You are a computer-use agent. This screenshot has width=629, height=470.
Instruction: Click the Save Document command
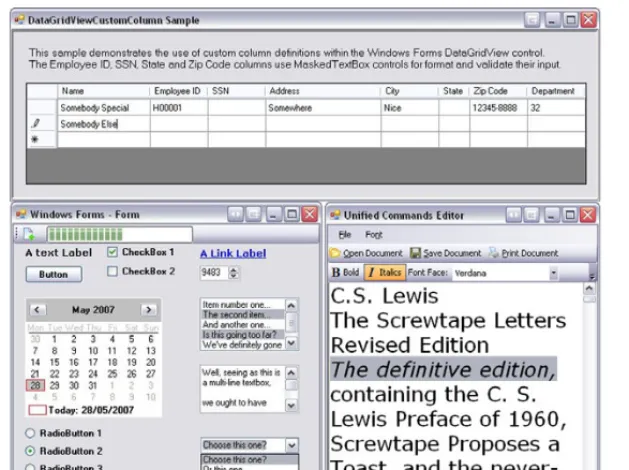[446, 253]
